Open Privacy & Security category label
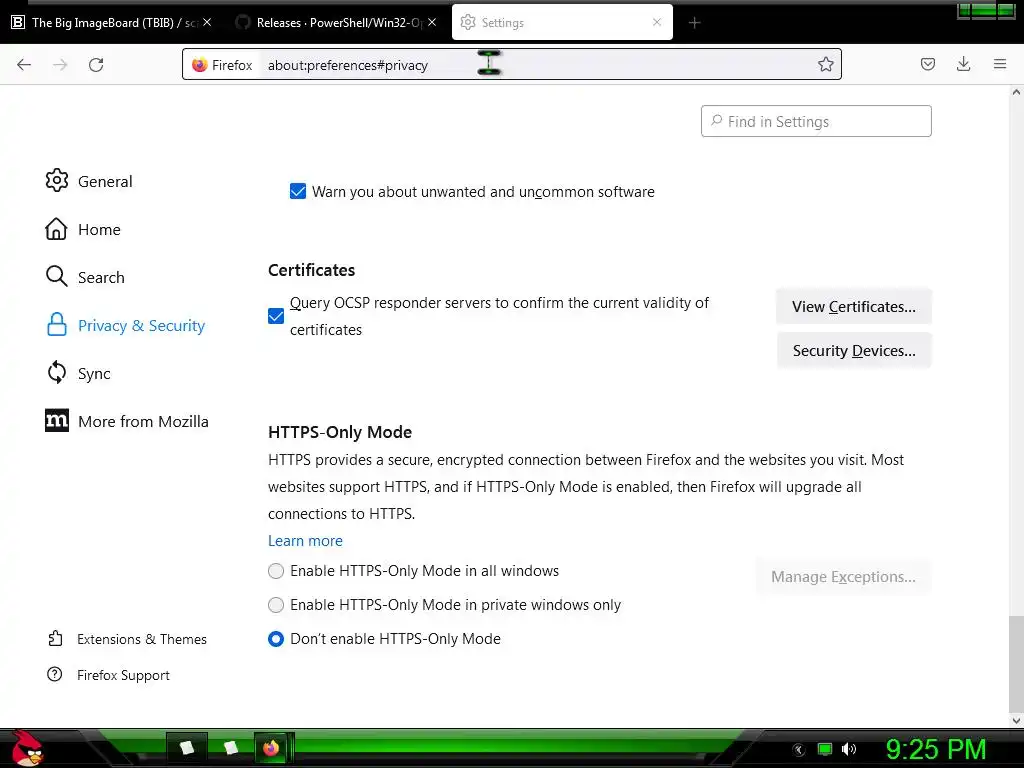 click(x=141, y=325)
